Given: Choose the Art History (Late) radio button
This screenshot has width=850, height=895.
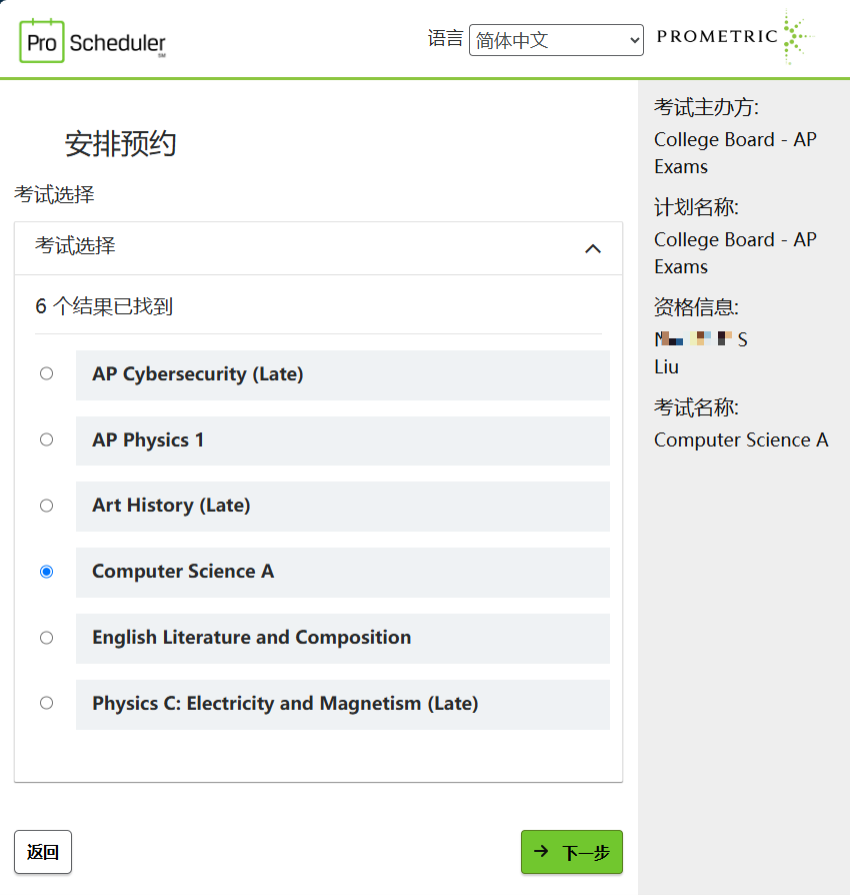Looking at the screenshot, I should 46,506.
